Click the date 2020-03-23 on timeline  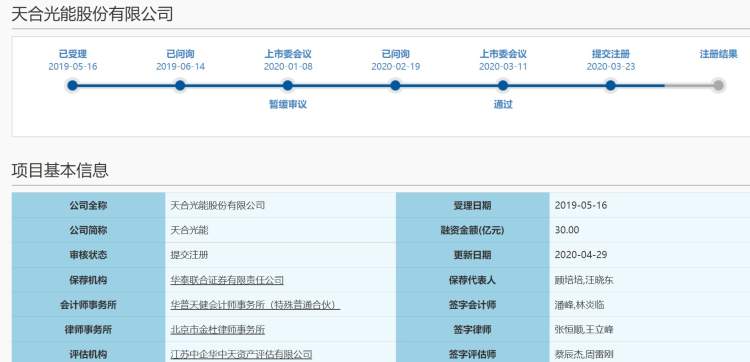point(611,66)
